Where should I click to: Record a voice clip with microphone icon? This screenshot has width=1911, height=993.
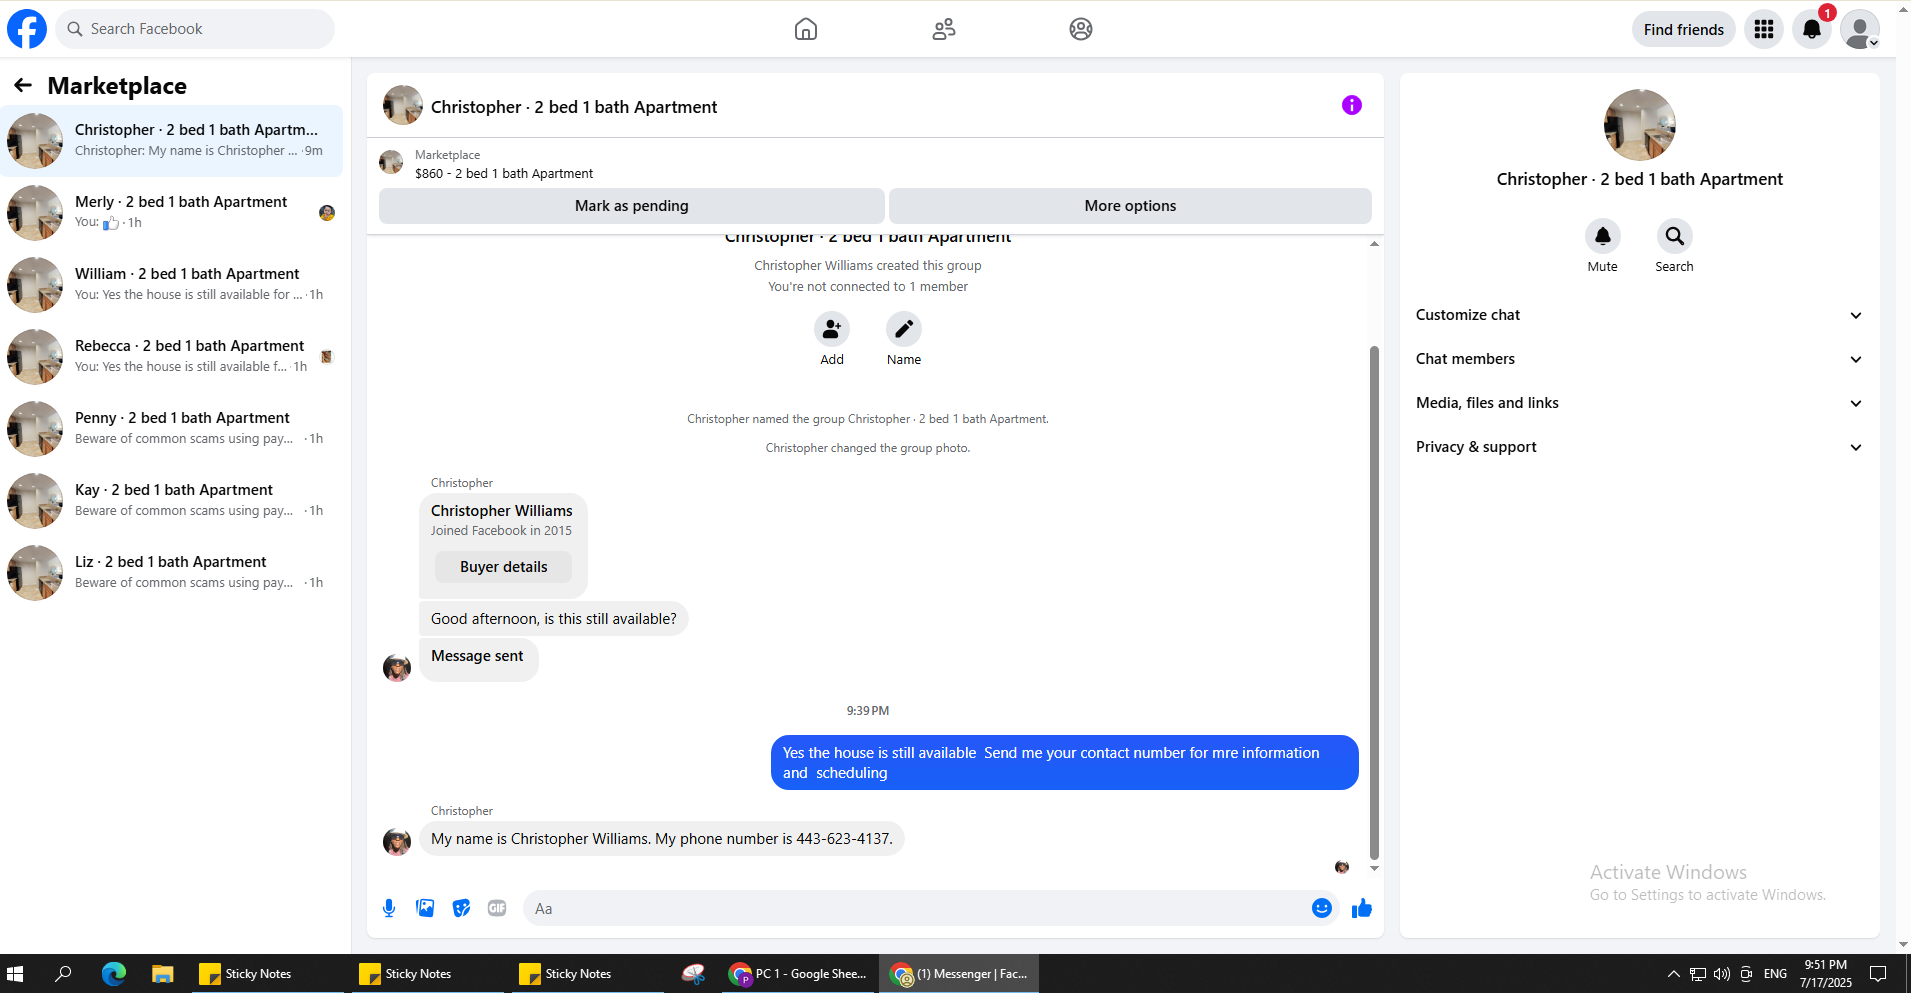click(389, 908)
